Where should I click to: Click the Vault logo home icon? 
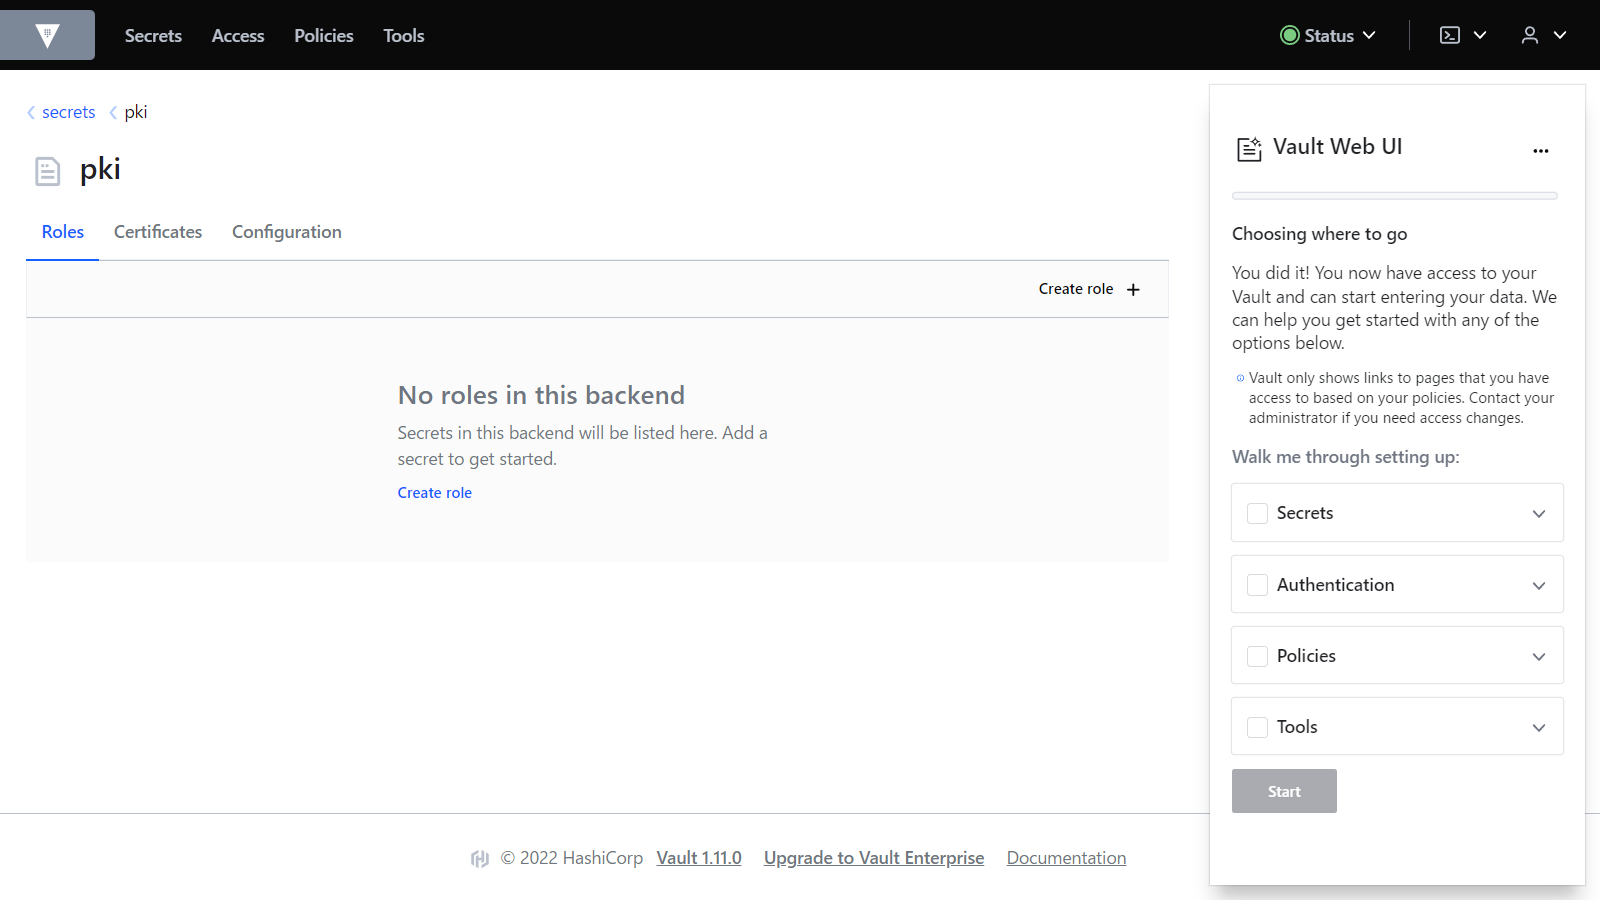point(47,36)
